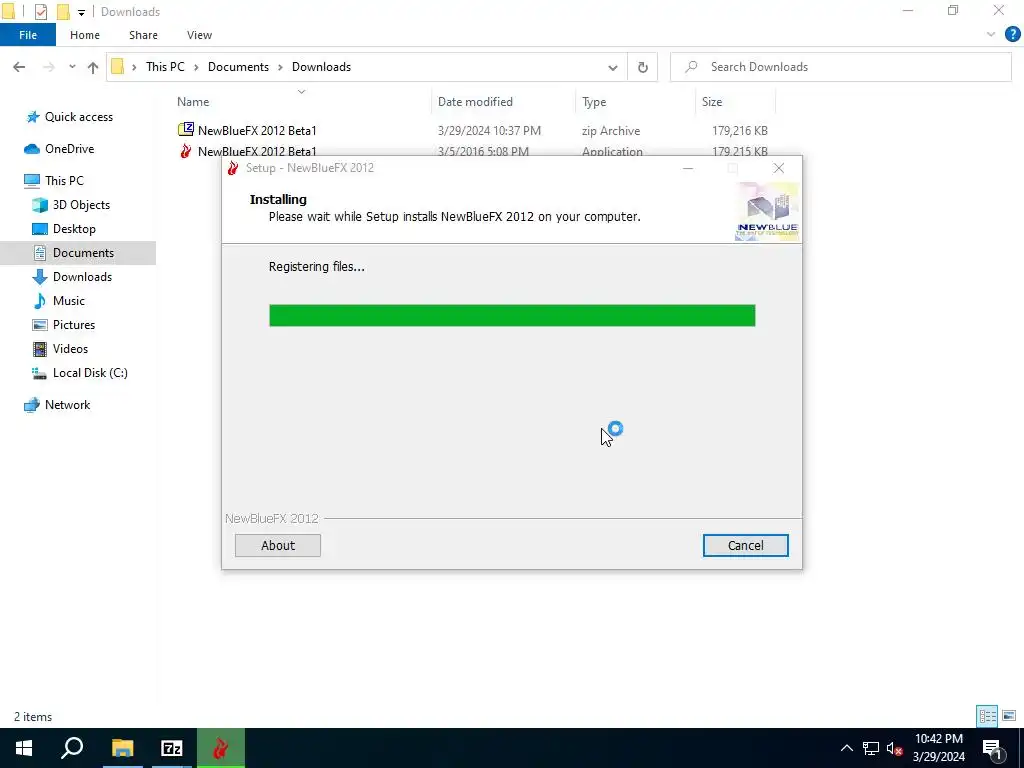Click the Music note icon
Image resolution: width=1024 pixels, height=768 pixels.
tap(40, 301)
